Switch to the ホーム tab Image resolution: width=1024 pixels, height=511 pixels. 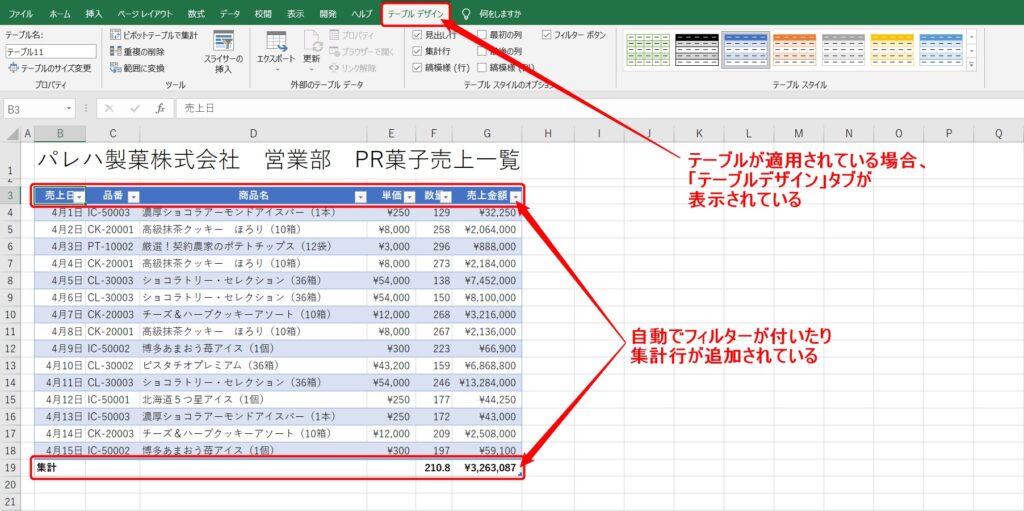pyautogui.click(x=60, y=13)
